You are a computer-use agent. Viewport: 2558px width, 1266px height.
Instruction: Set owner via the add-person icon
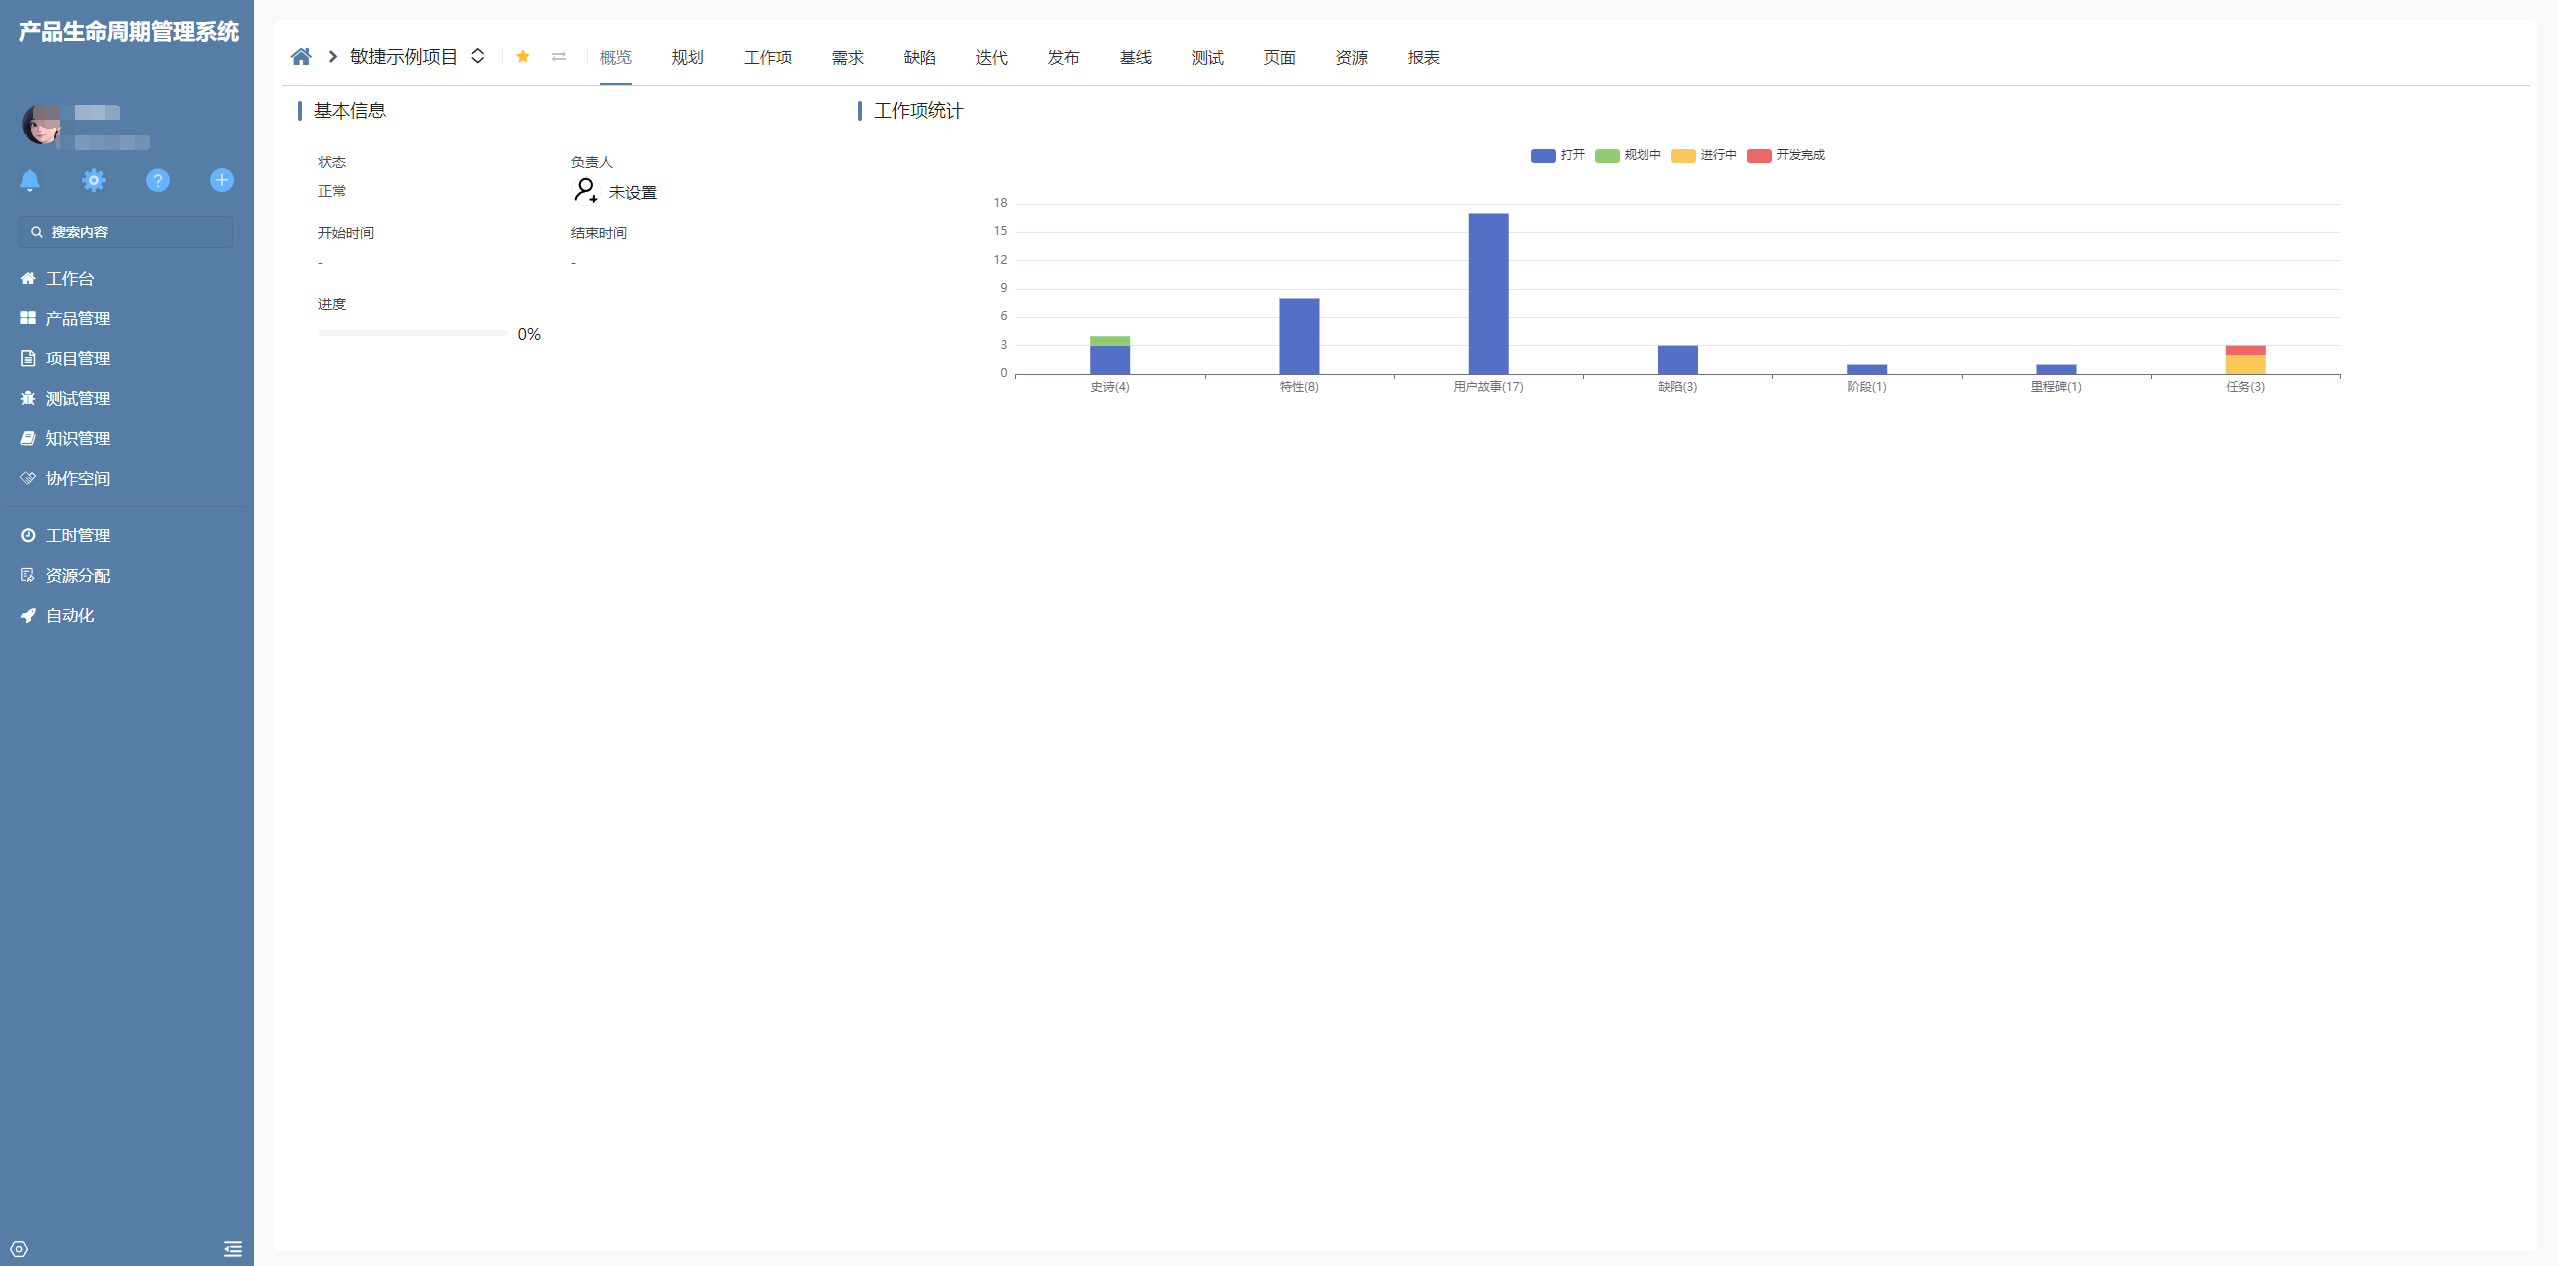click(586, 190)
